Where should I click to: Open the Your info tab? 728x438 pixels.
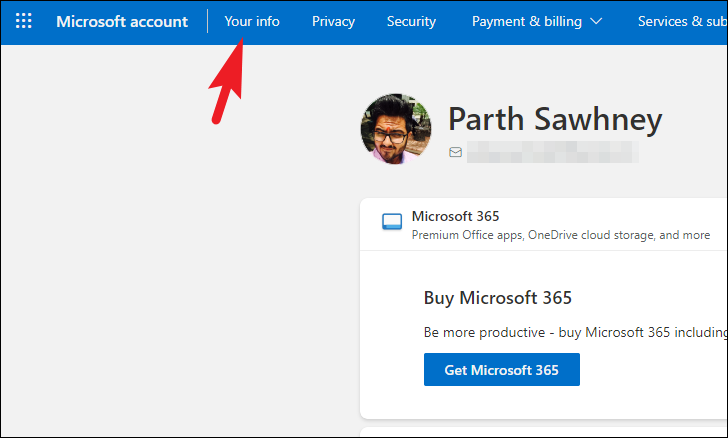coord(252,21)
